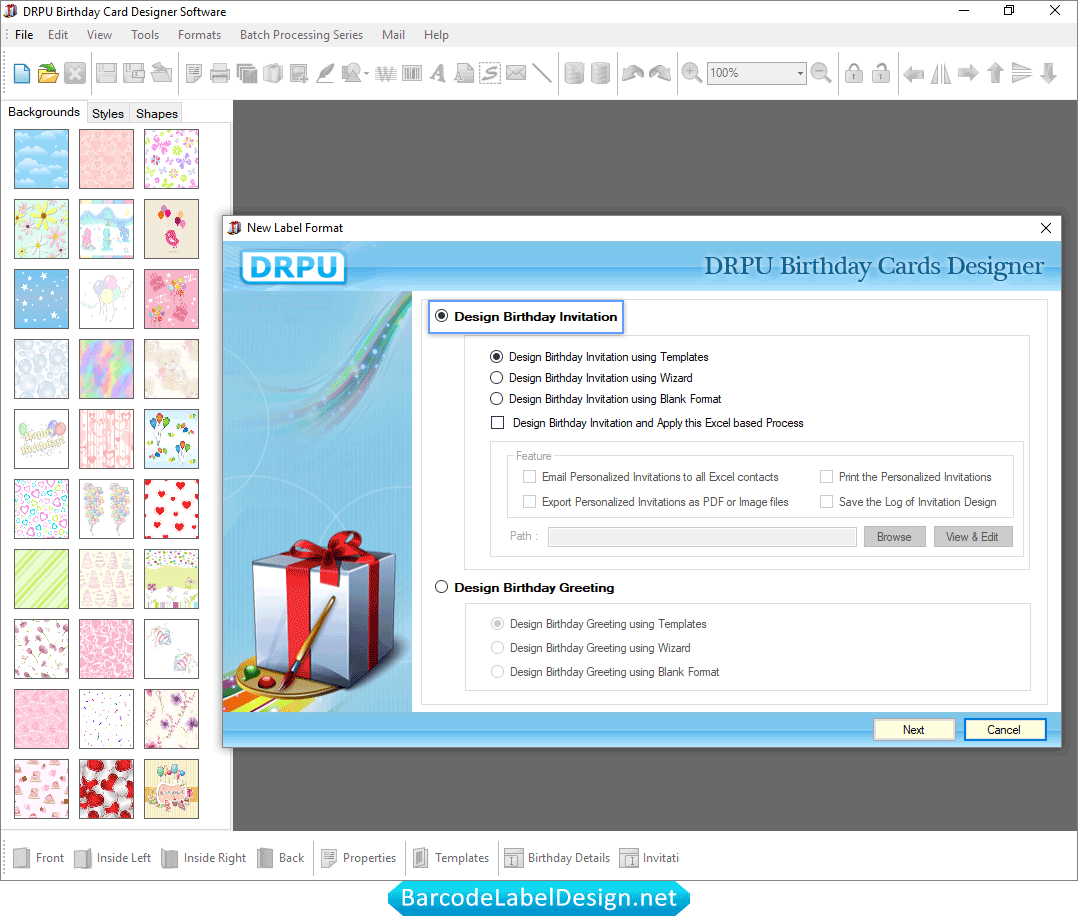Check Save the Log of Invitation Design
The image size is (1078, 916).
826,502
